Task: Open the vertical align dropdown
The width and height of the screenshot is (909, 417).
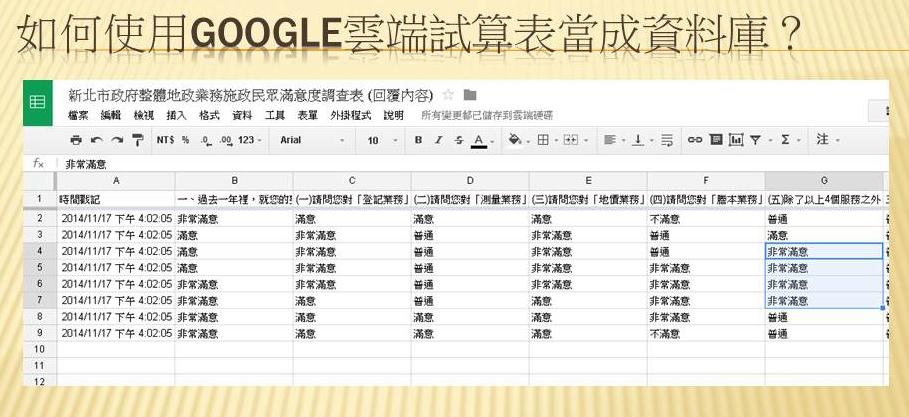Action: 641,140
